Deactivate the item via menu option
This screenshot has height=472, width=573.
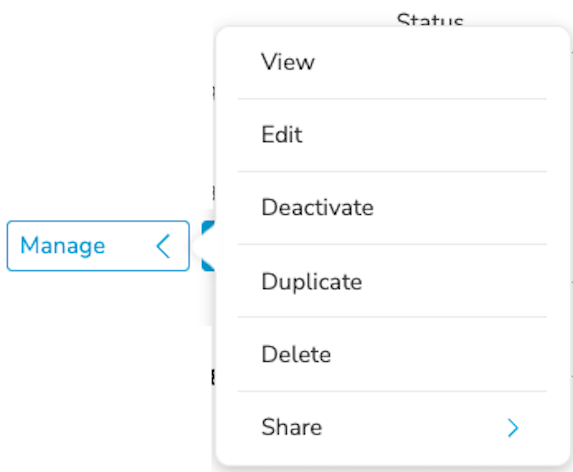click(x=317, y=208)
